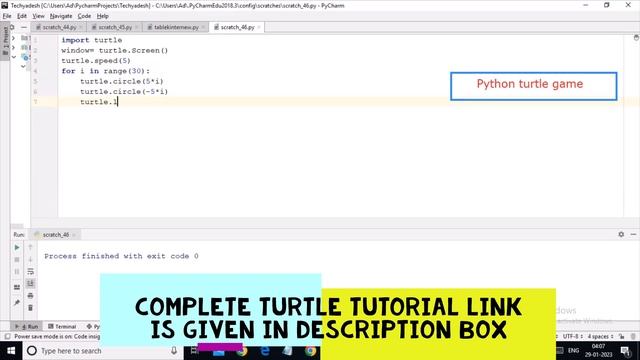Click the 'import turtle' code line
The height and width of the screenshot is (360, 640).
pyautogui.click(x=91, y=40)
